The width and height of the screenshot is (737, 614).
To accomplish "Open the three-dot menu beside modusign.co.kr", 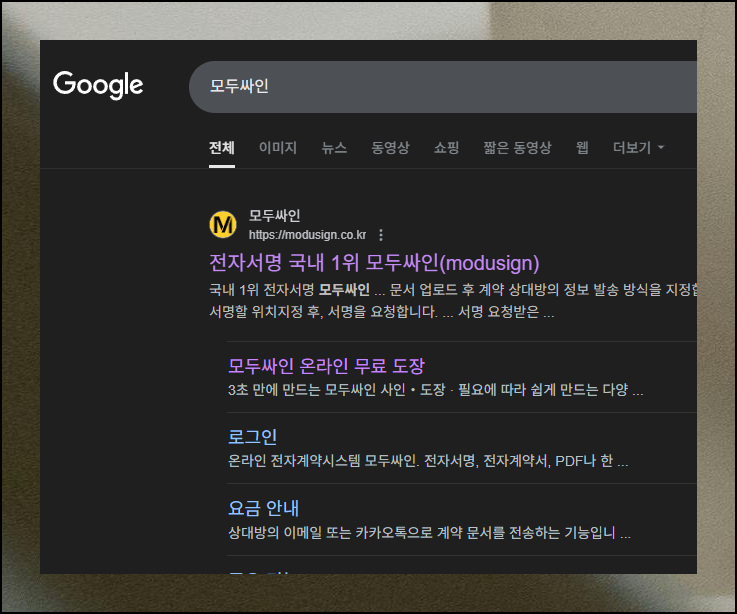I will 381,235.
